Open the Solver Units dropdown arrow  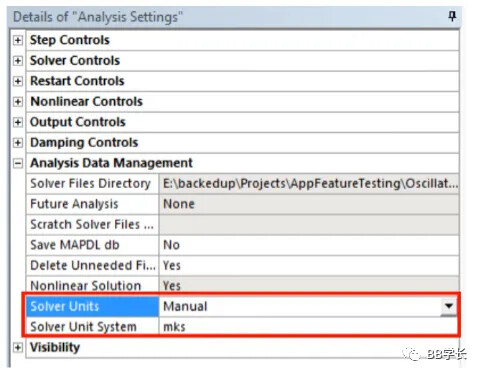click(449, 306)
